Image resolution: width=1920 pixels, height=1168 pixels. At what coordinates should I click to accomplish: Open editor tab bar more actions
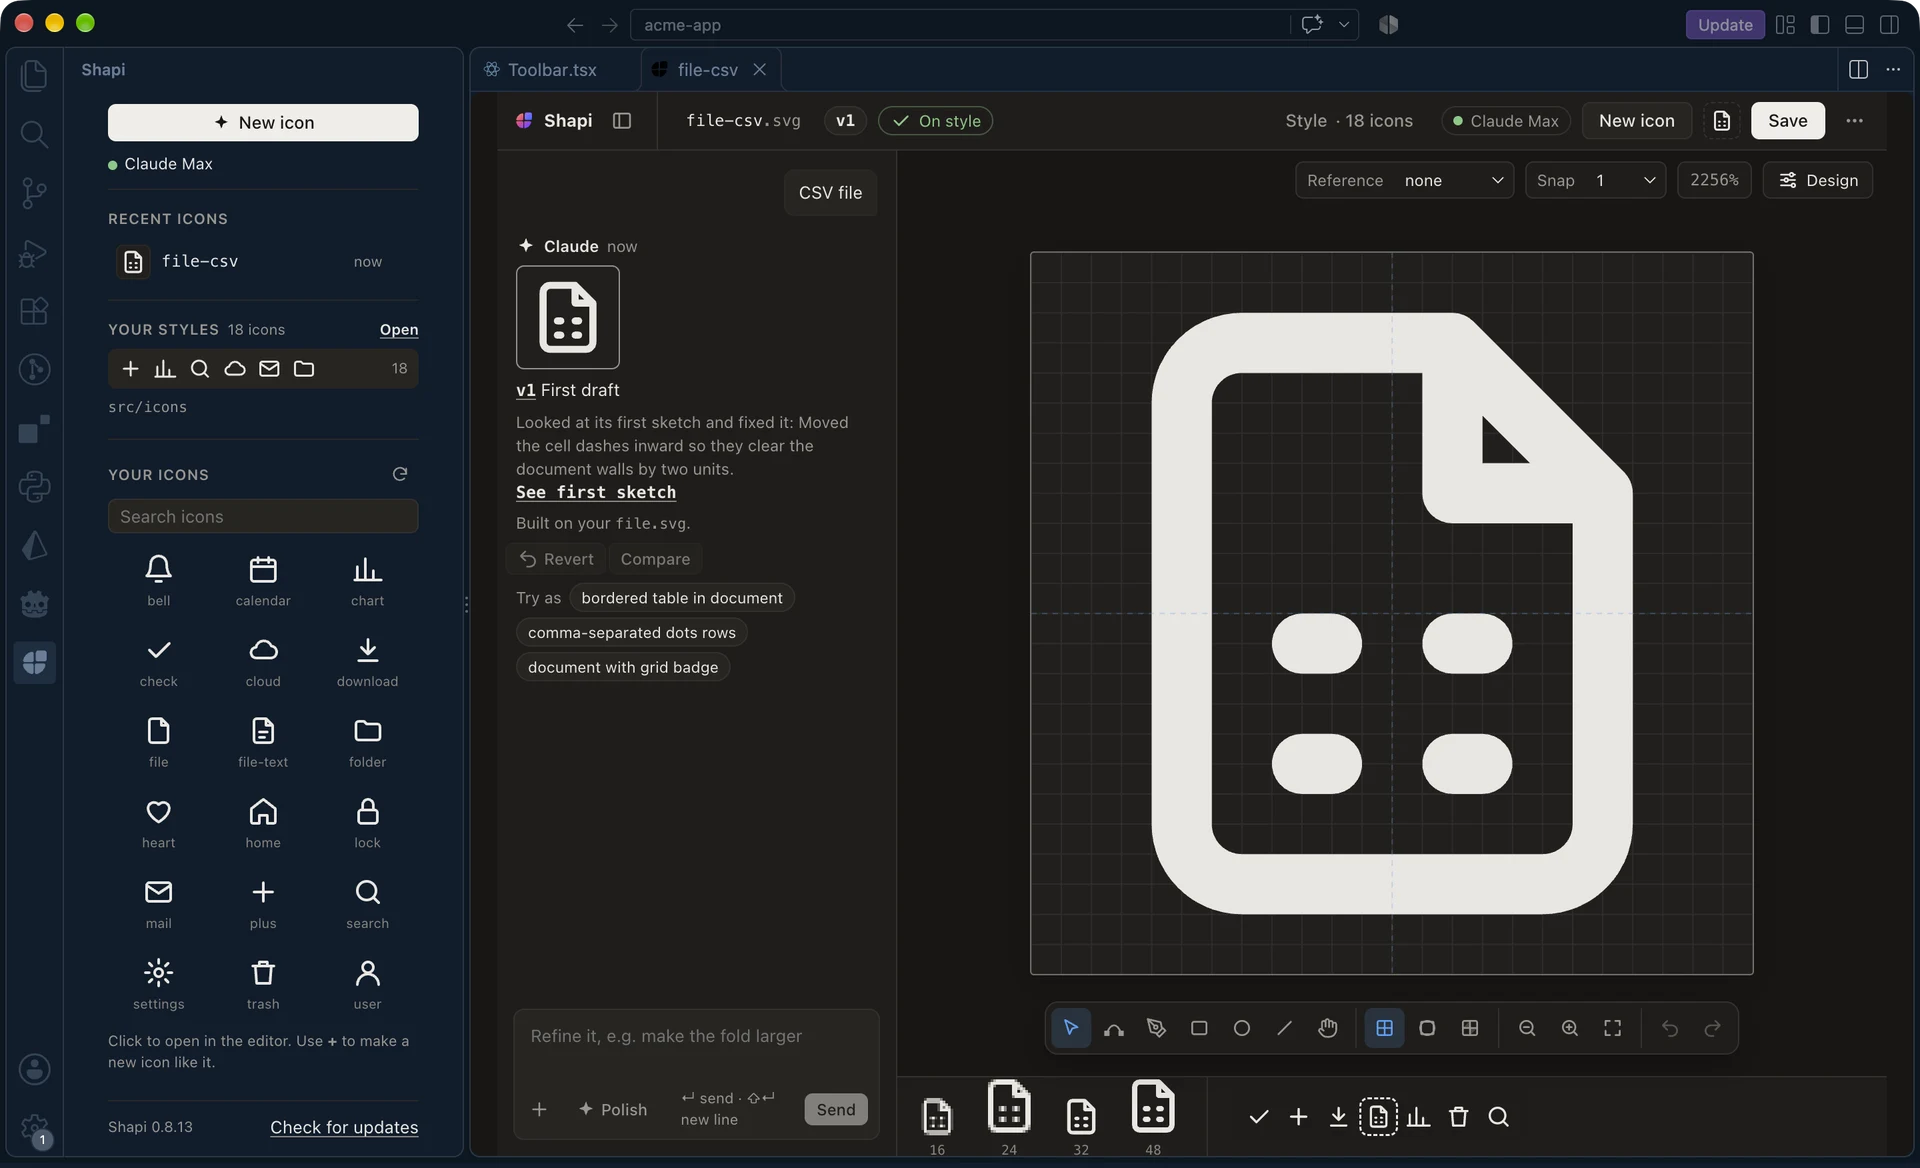(x=1893, y=69)
